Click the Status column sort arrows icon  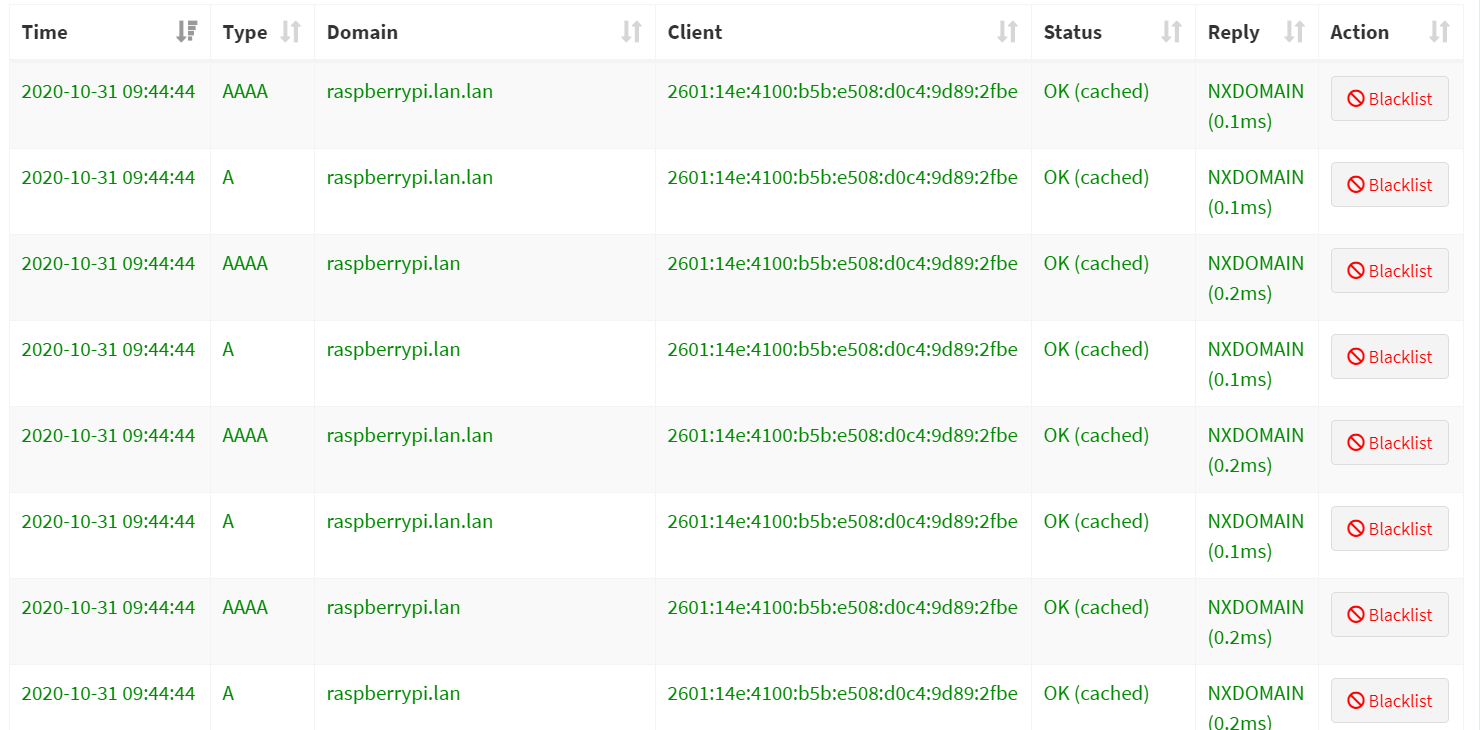point(1171,32)
